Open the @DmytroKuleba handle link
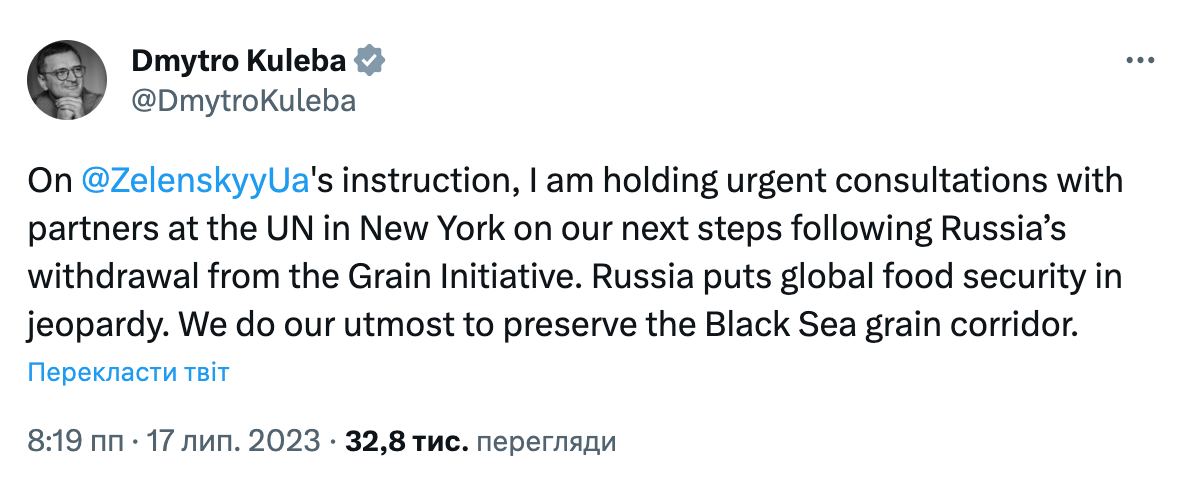The width and height of the screenshot is (1190, 482). (x=243, y=100)
